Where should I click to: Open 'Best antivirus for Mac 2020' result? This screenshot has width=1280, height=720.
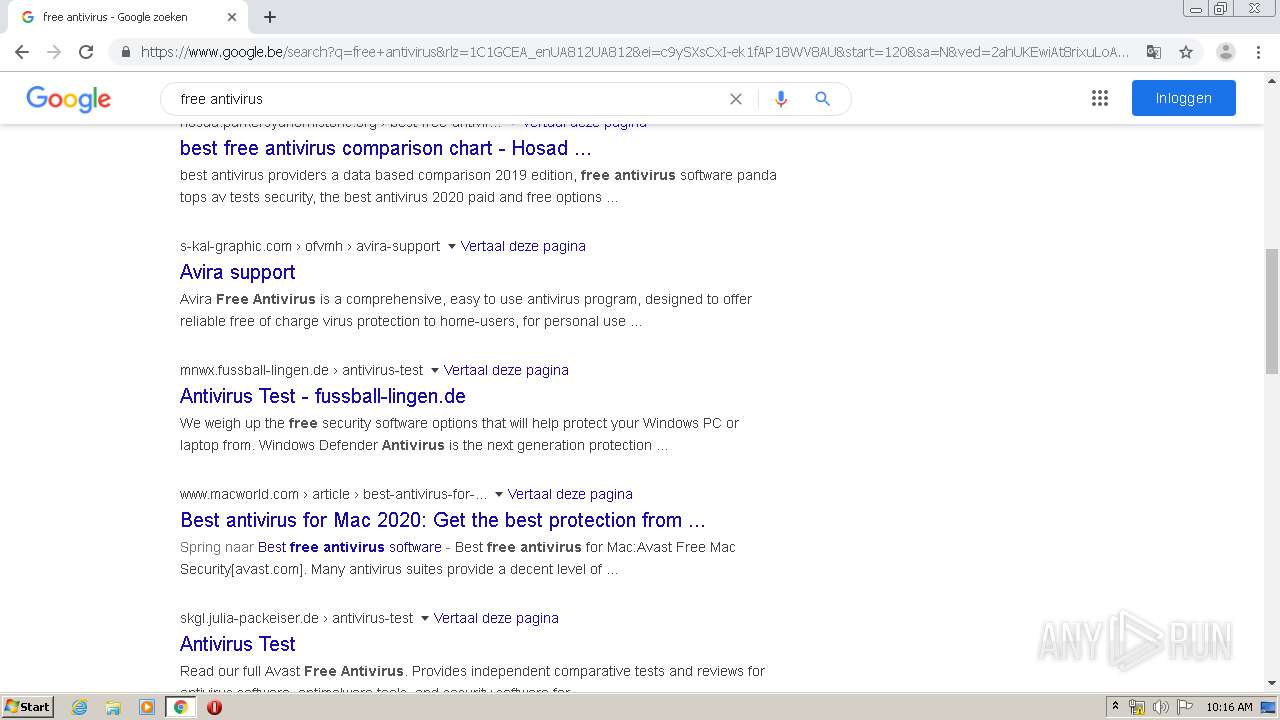pyautogui.click(x=443, y=520)
